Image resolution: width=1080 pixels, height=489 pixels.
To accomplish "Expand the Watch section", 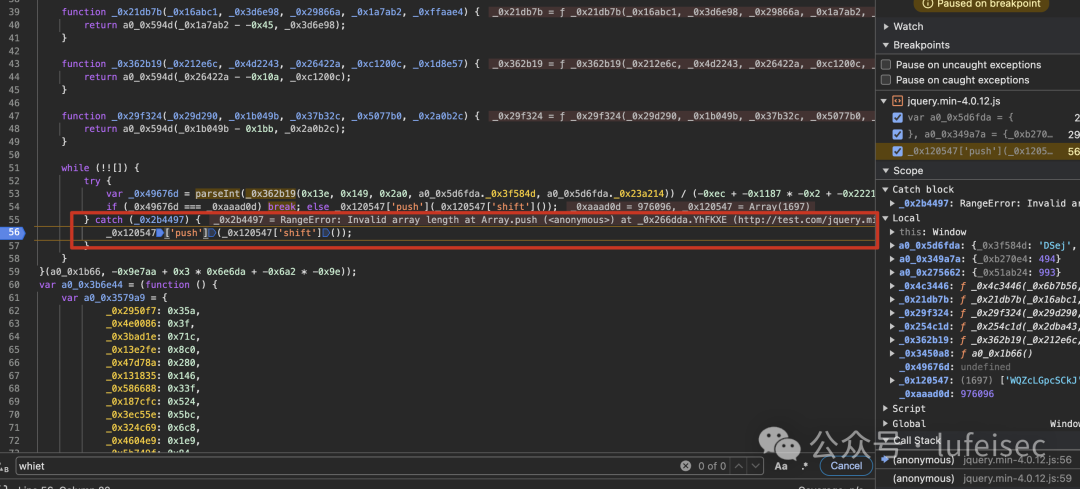I will coord(886,26).
